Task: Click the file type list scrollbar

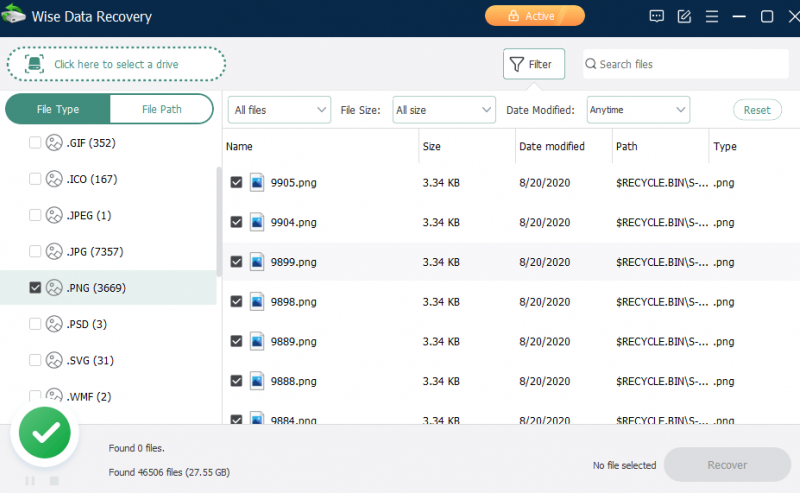Action: pos(219,222)
